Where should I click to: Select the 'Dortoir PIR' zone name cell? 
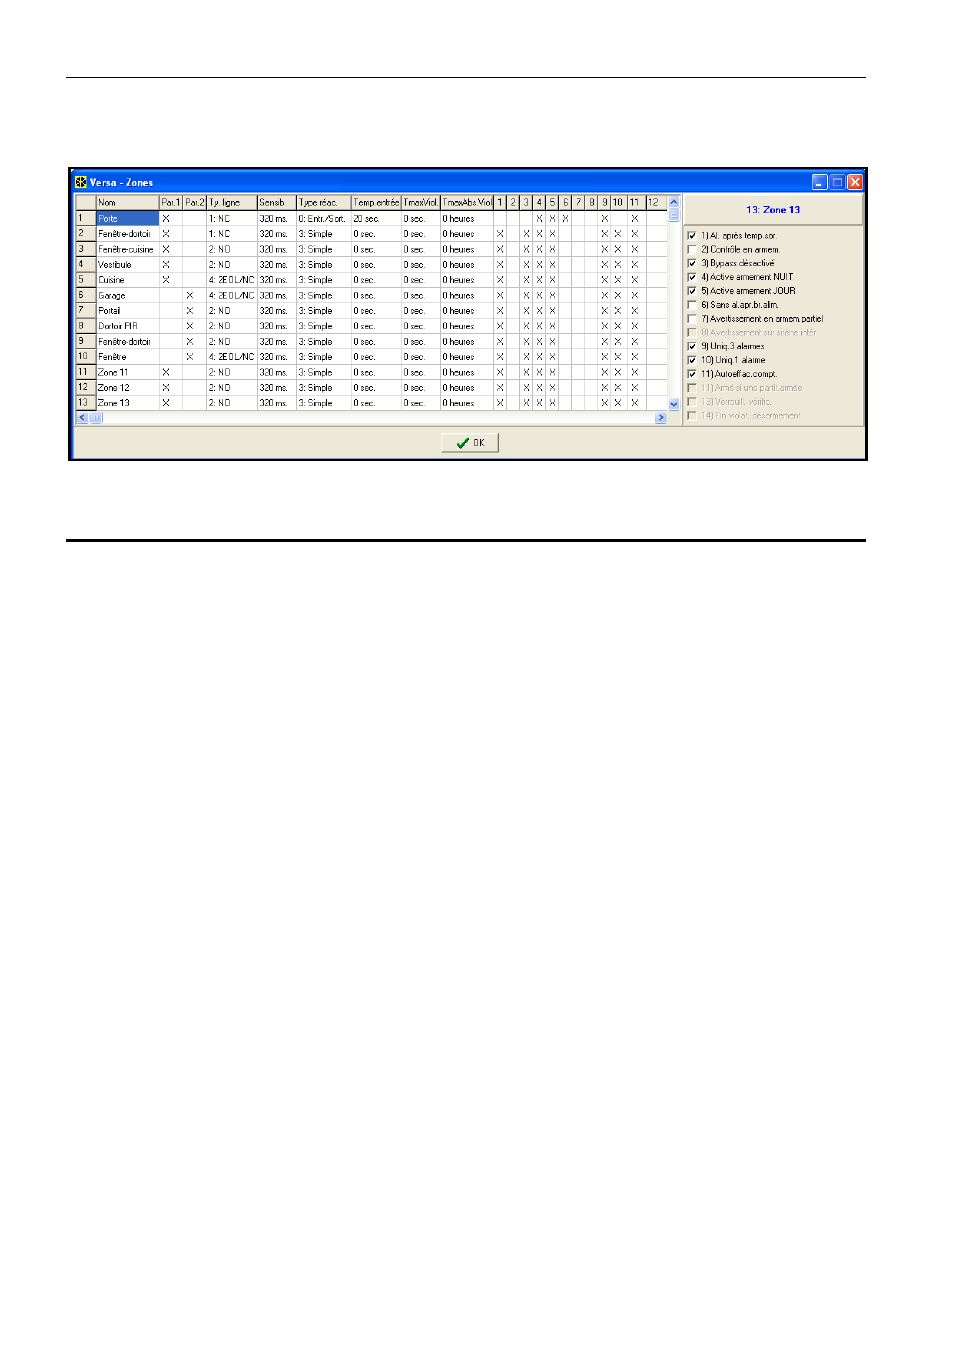click(x=127, y=326)
